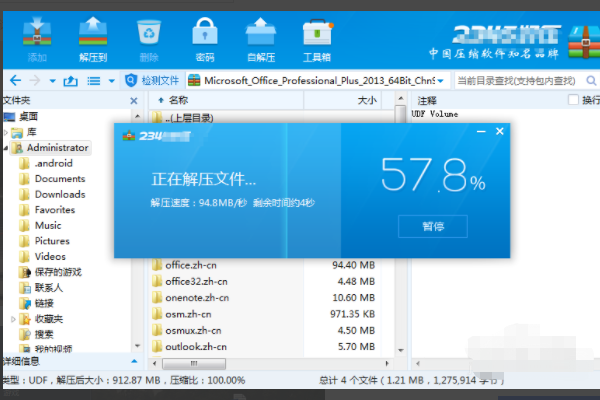Click the list view mode icon

click(94, 81)
